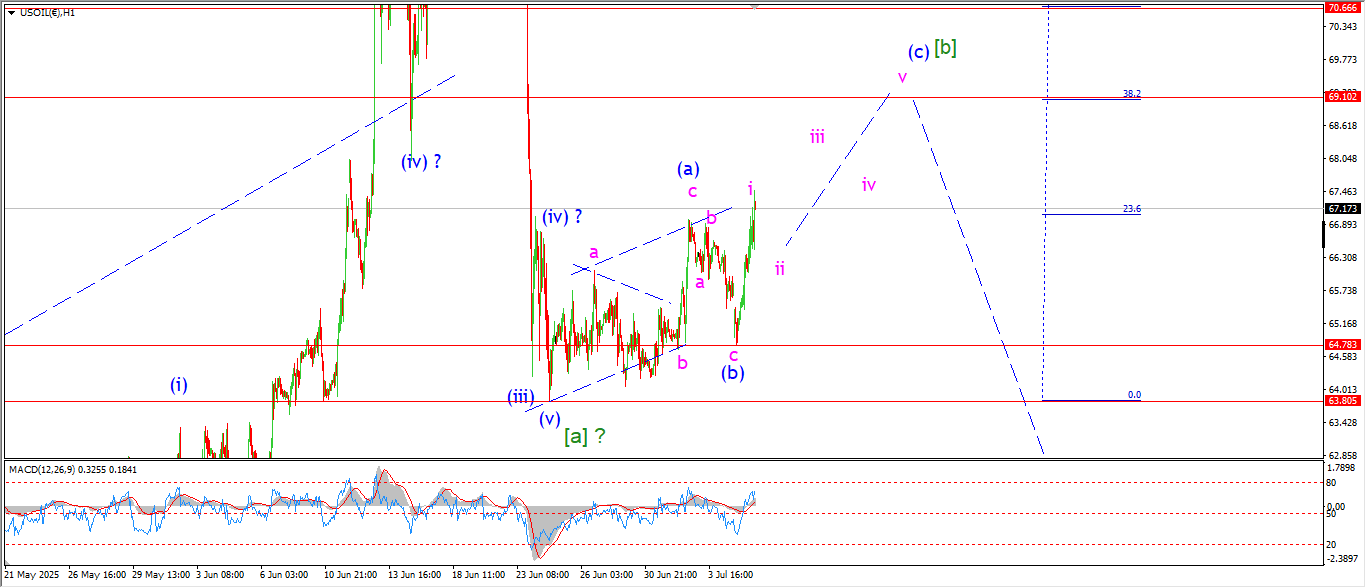
Task: Select the magenta v wave label
Action: coord(902,77)
